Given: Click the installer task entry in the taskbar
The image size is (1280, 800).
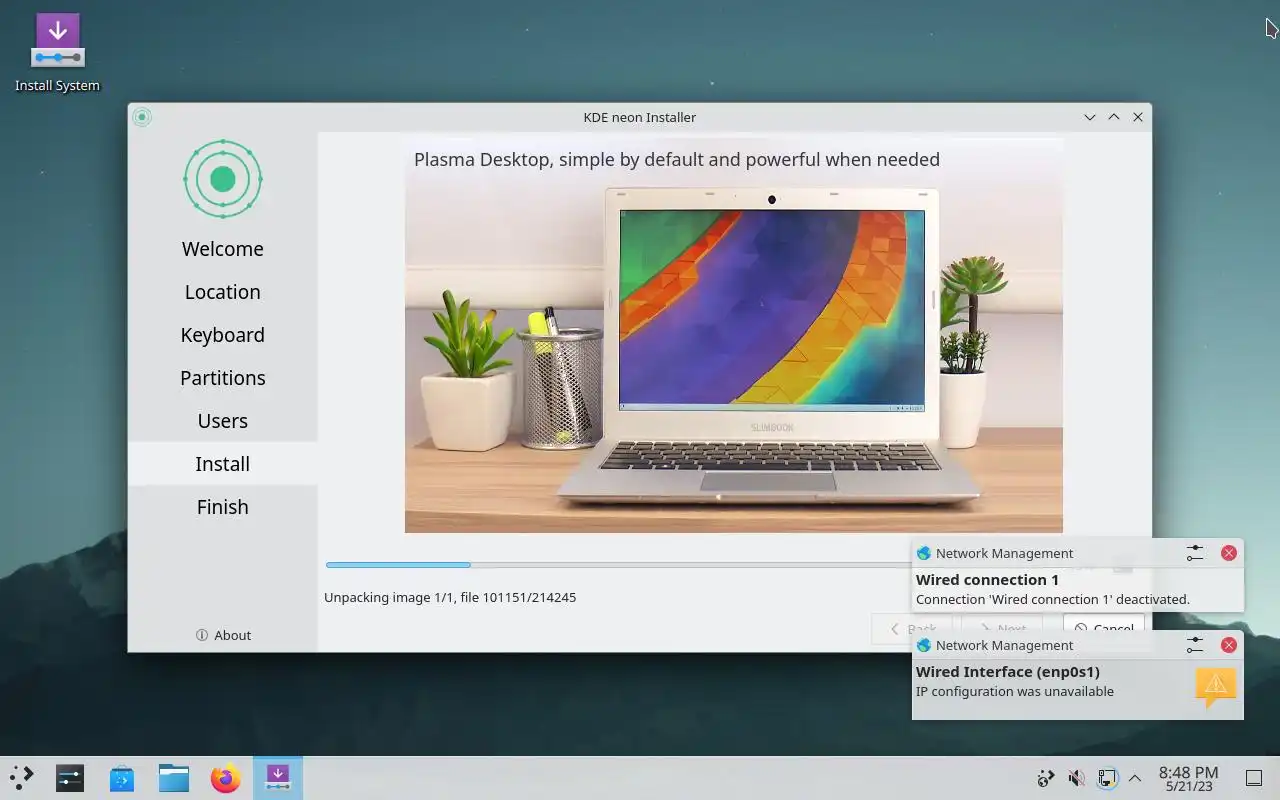Looking at the screenshot, I should point(278,777).
